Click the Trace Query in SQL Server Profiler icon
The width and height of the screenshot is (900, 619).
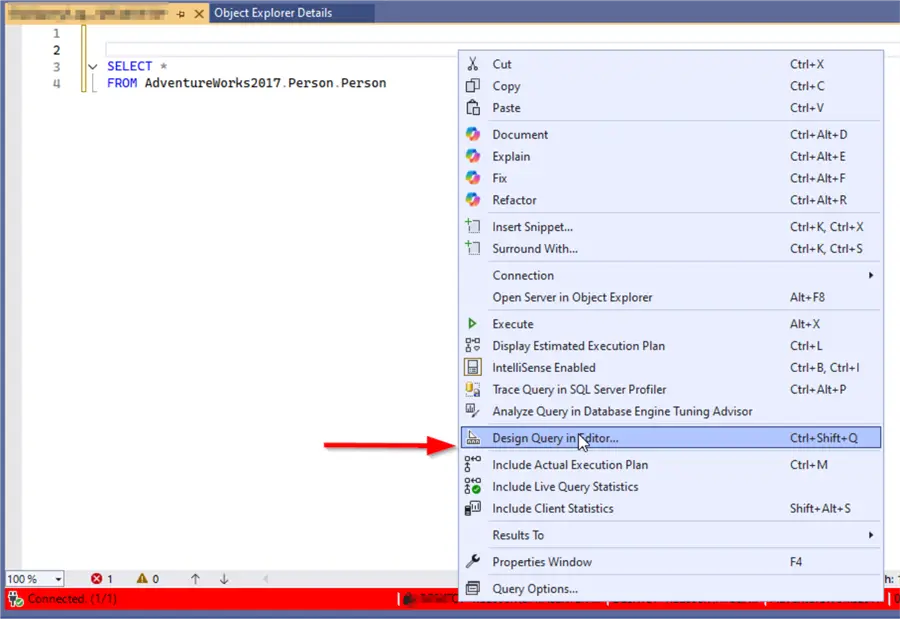pyautogui.click(x=473, y=390)
